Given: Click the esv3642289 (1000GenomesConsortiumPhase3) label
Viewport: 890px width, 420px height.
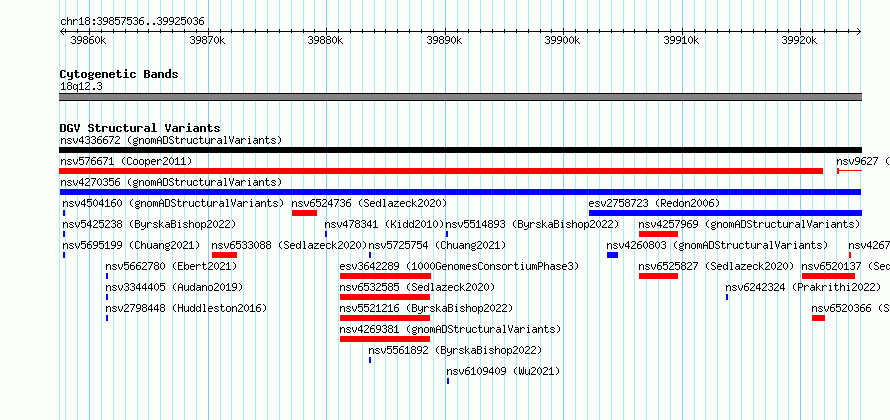Looking at the screenshot, I should click(x=459, y=266).
